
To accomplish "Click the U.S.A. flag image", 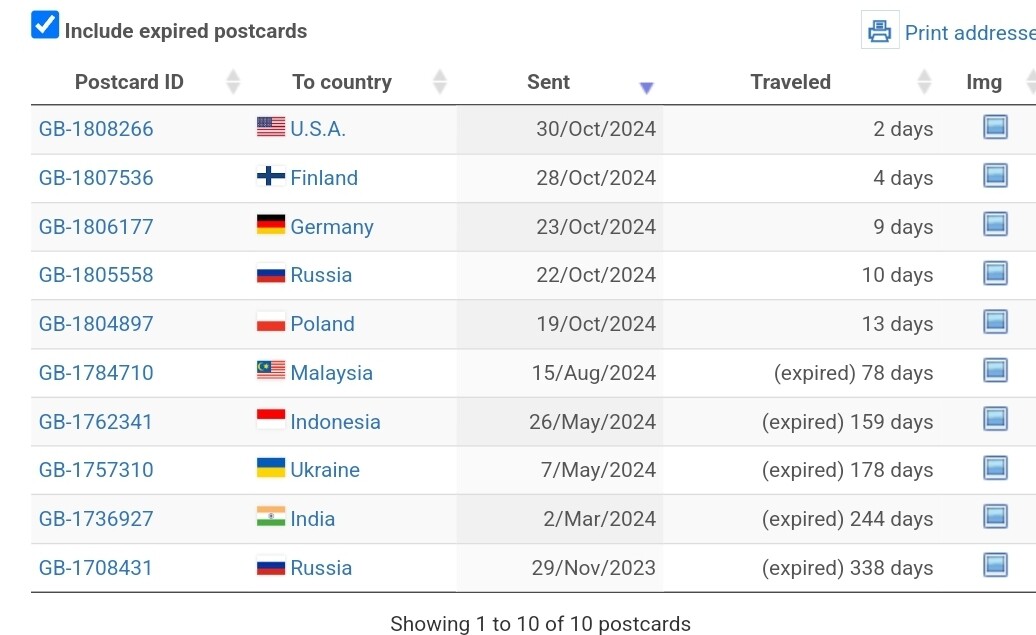I will (x=271, y=126).
